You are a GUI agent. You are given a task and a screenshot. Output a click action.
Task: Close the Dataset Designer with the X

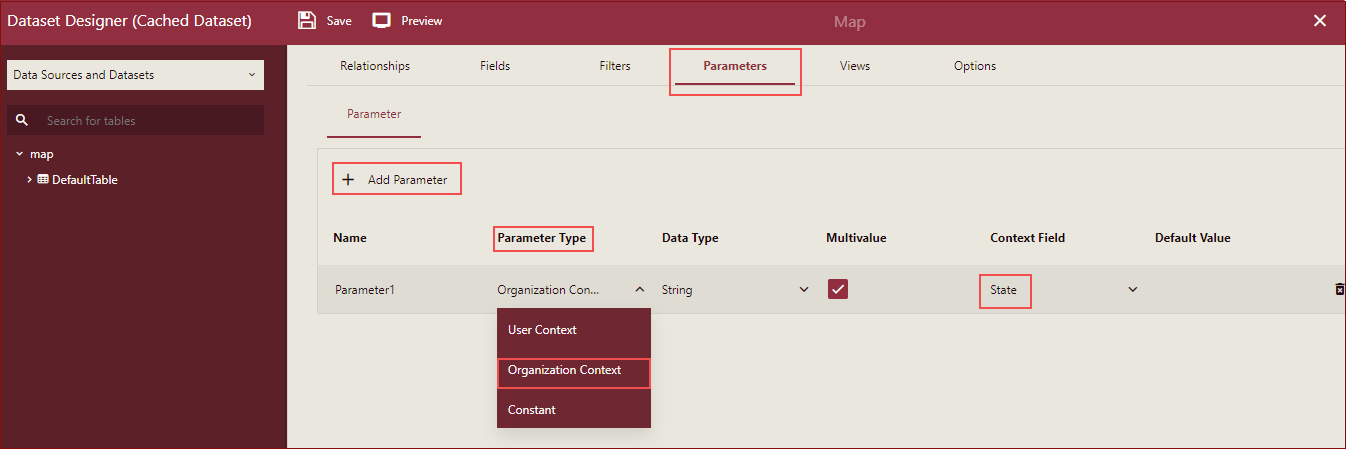[1320, 20]
